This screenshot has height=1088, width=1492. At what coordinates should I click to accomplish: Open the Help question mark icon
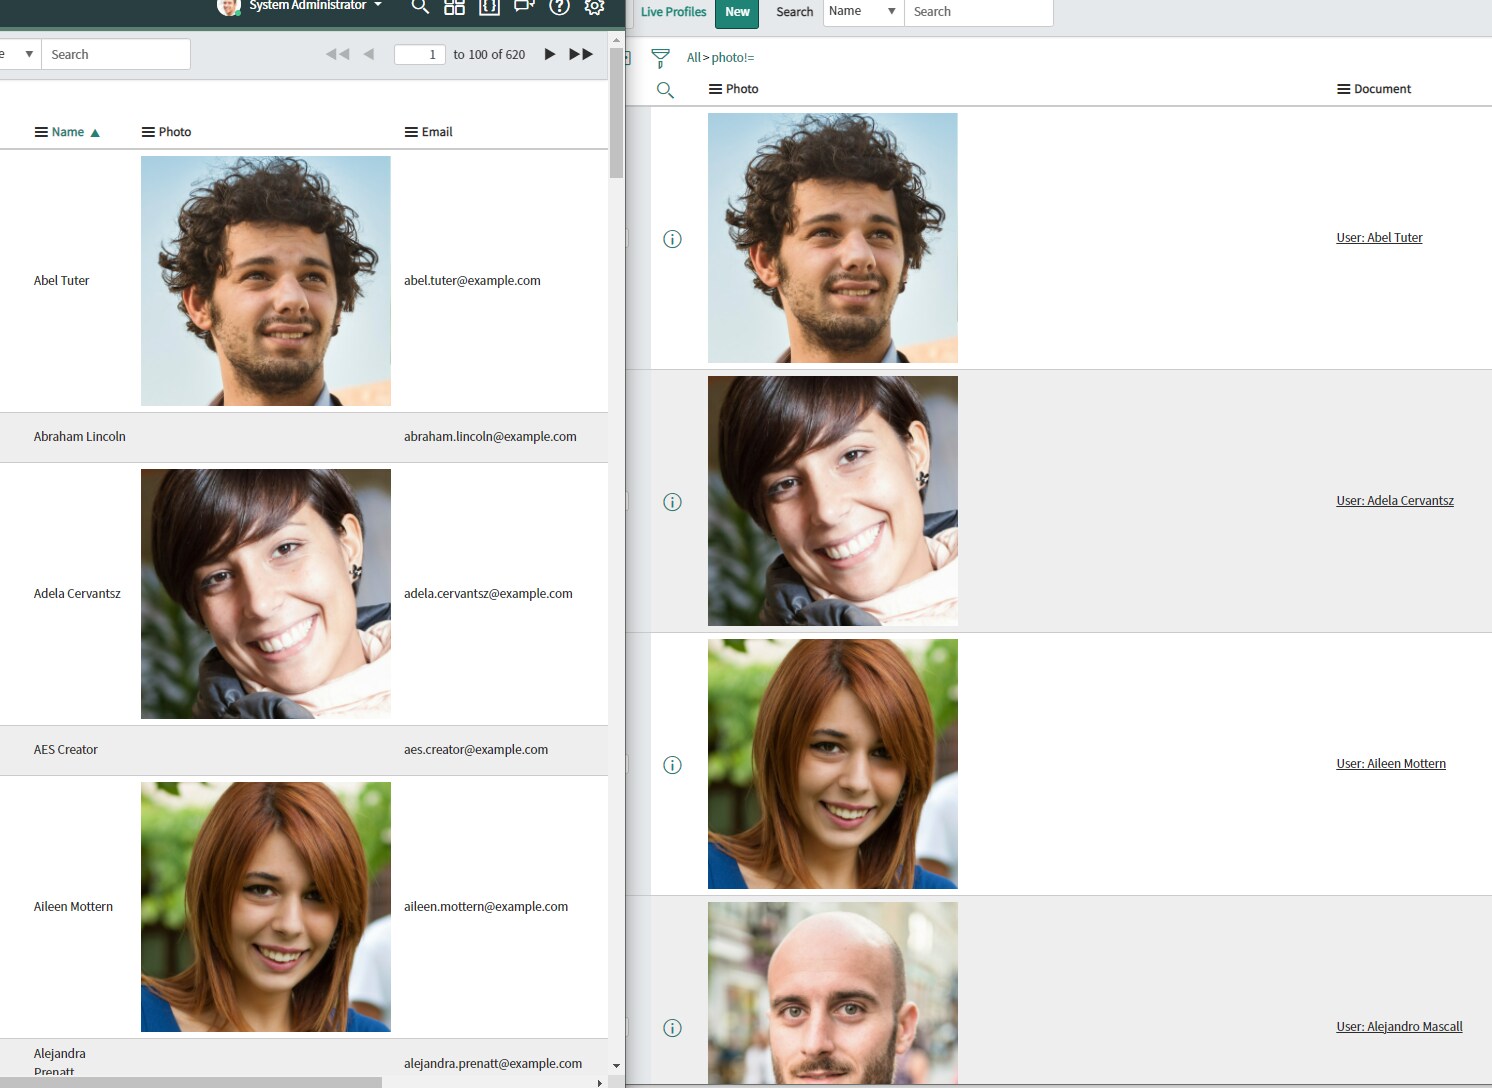pyautogui.click(x=559, y=7)
